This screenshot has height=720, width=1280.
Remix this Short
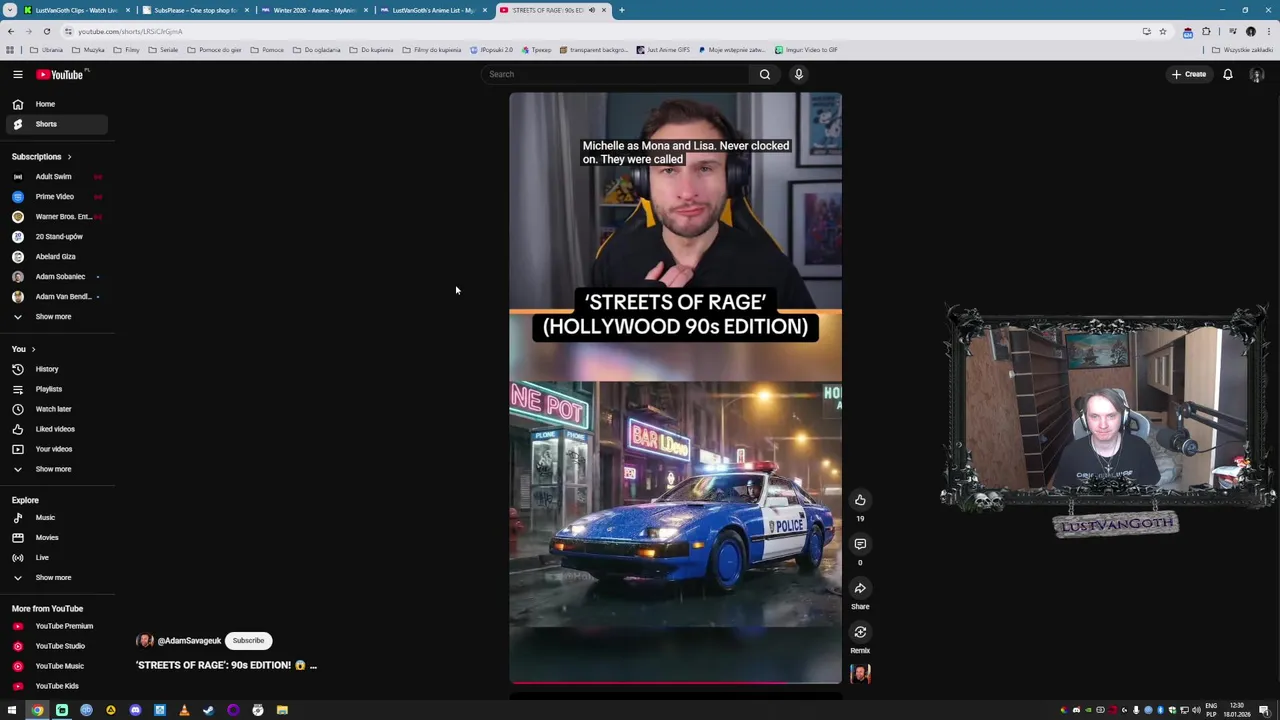click(x=860, y=632)
